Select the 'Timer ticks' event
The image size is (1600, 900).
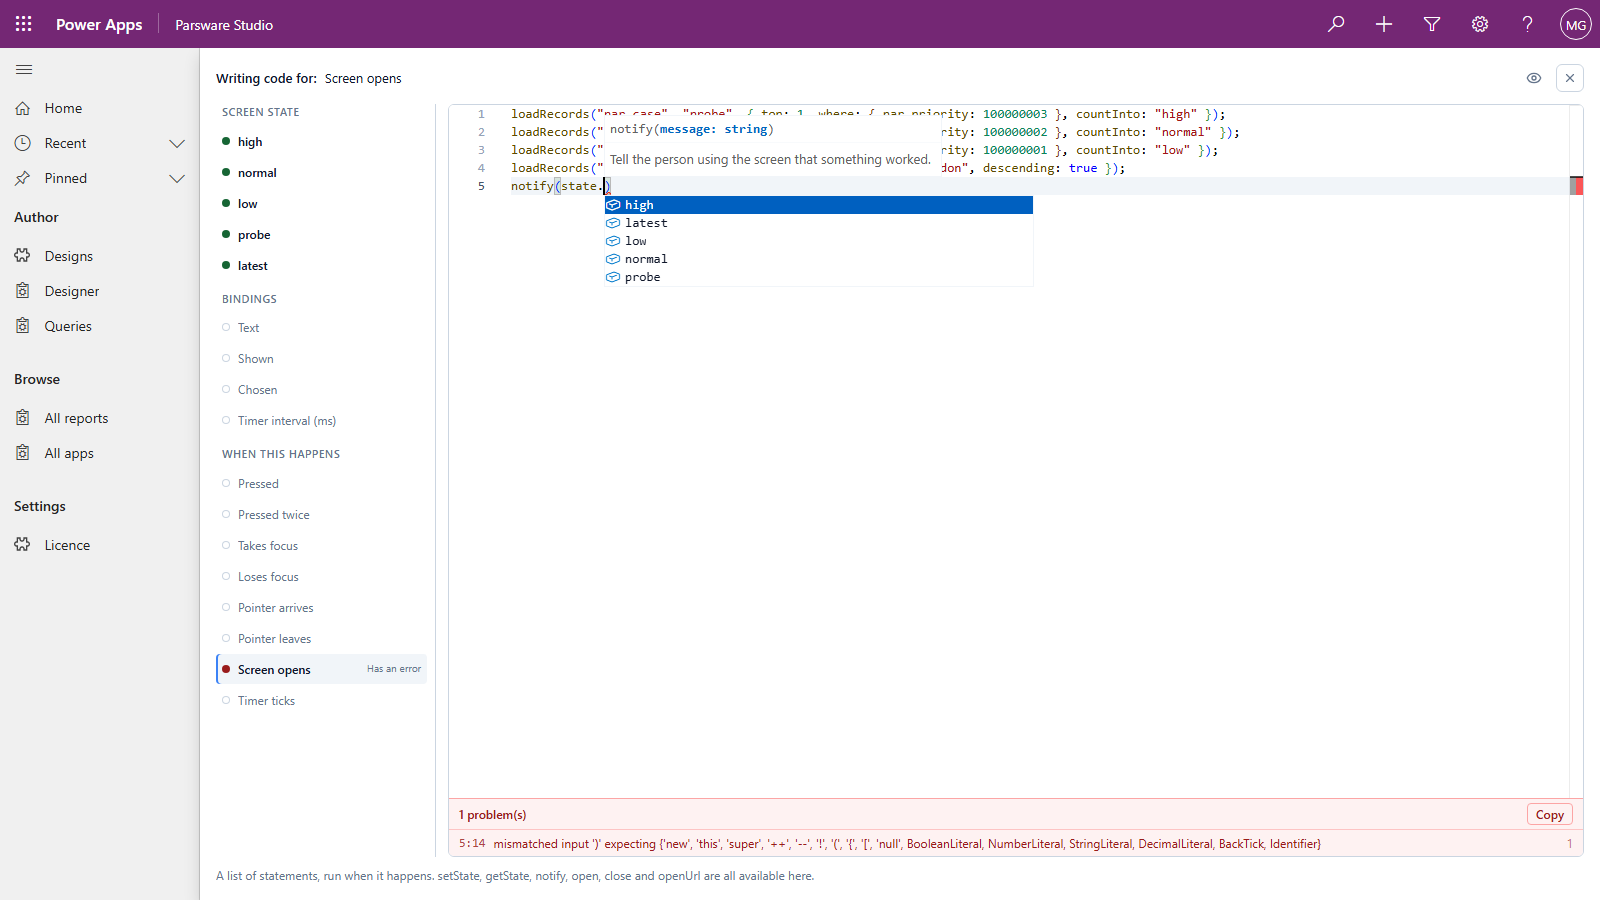pos(322,700)
